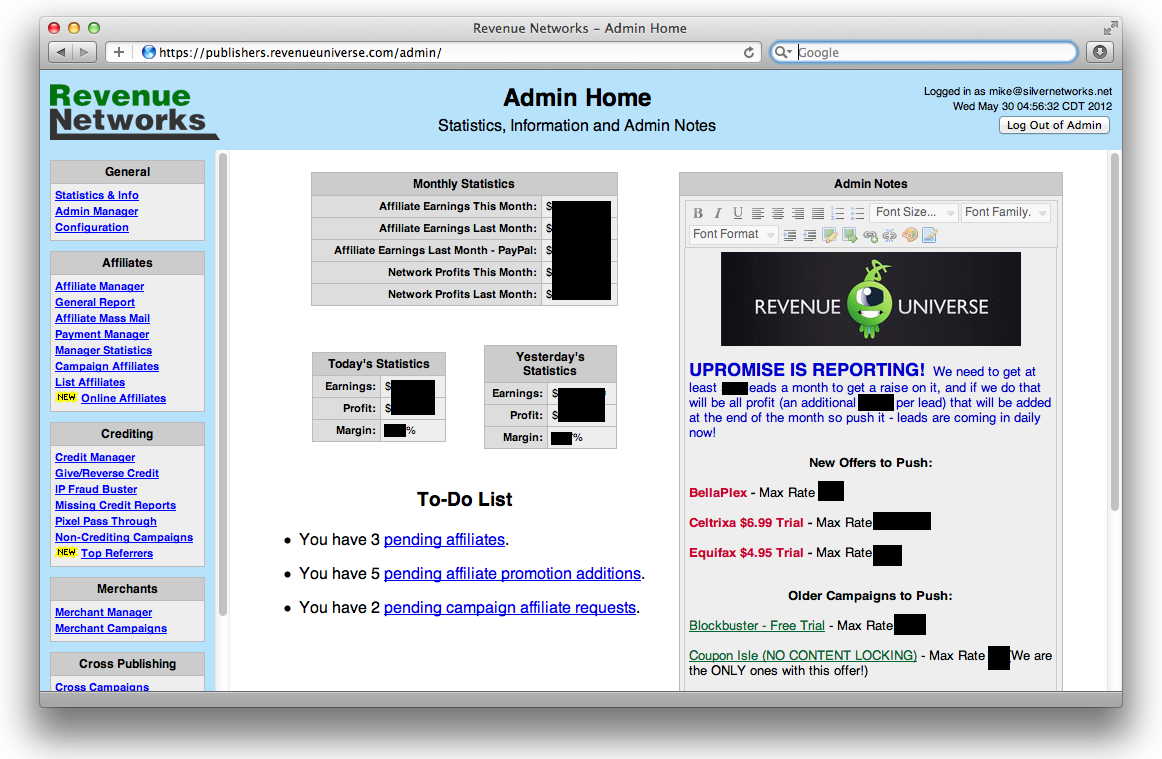The height and width of the screenshot is (759, 1162).
Task: Click the fullscreen arrows in title bar
Action: [1109, 28]
